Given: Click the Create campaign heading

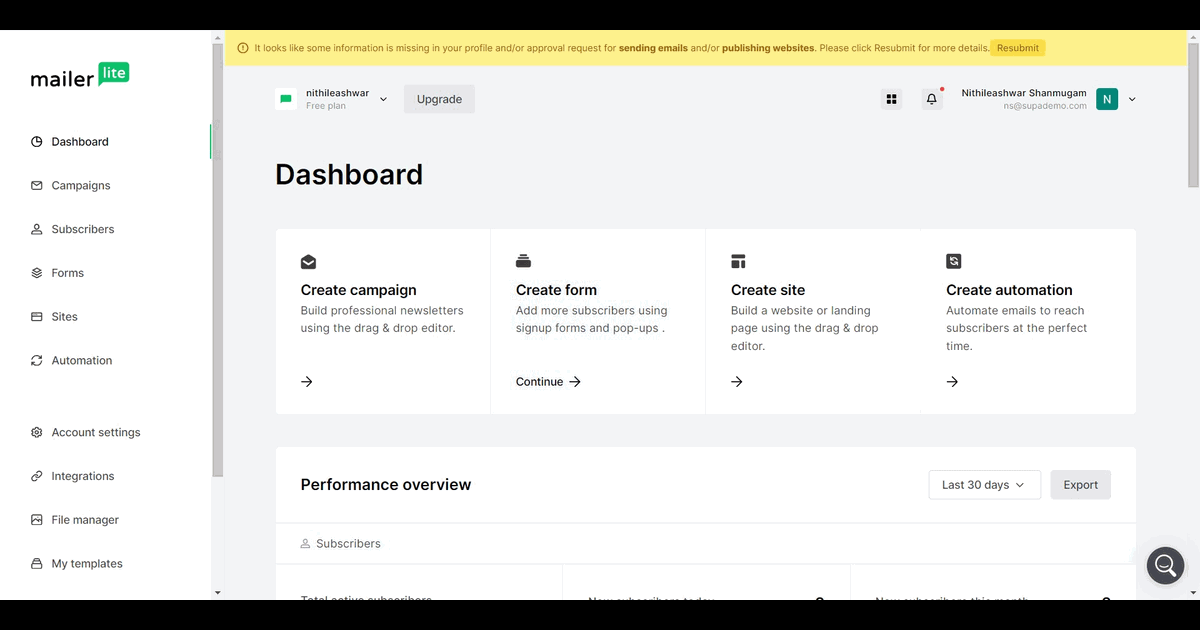Looking at the screenshot, I should 358,290.
